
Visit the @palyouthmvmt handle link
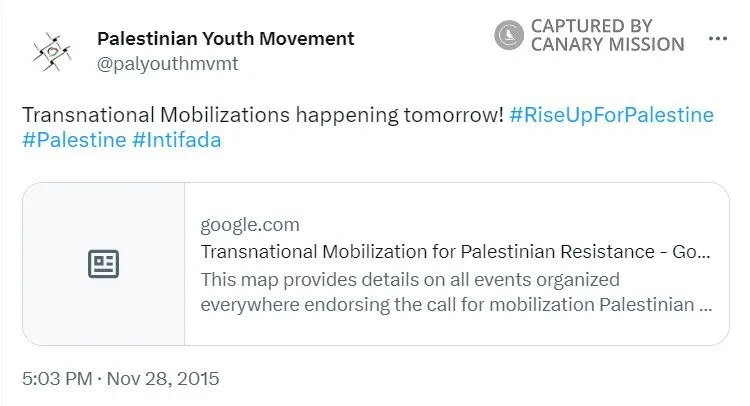pos(168,64)
